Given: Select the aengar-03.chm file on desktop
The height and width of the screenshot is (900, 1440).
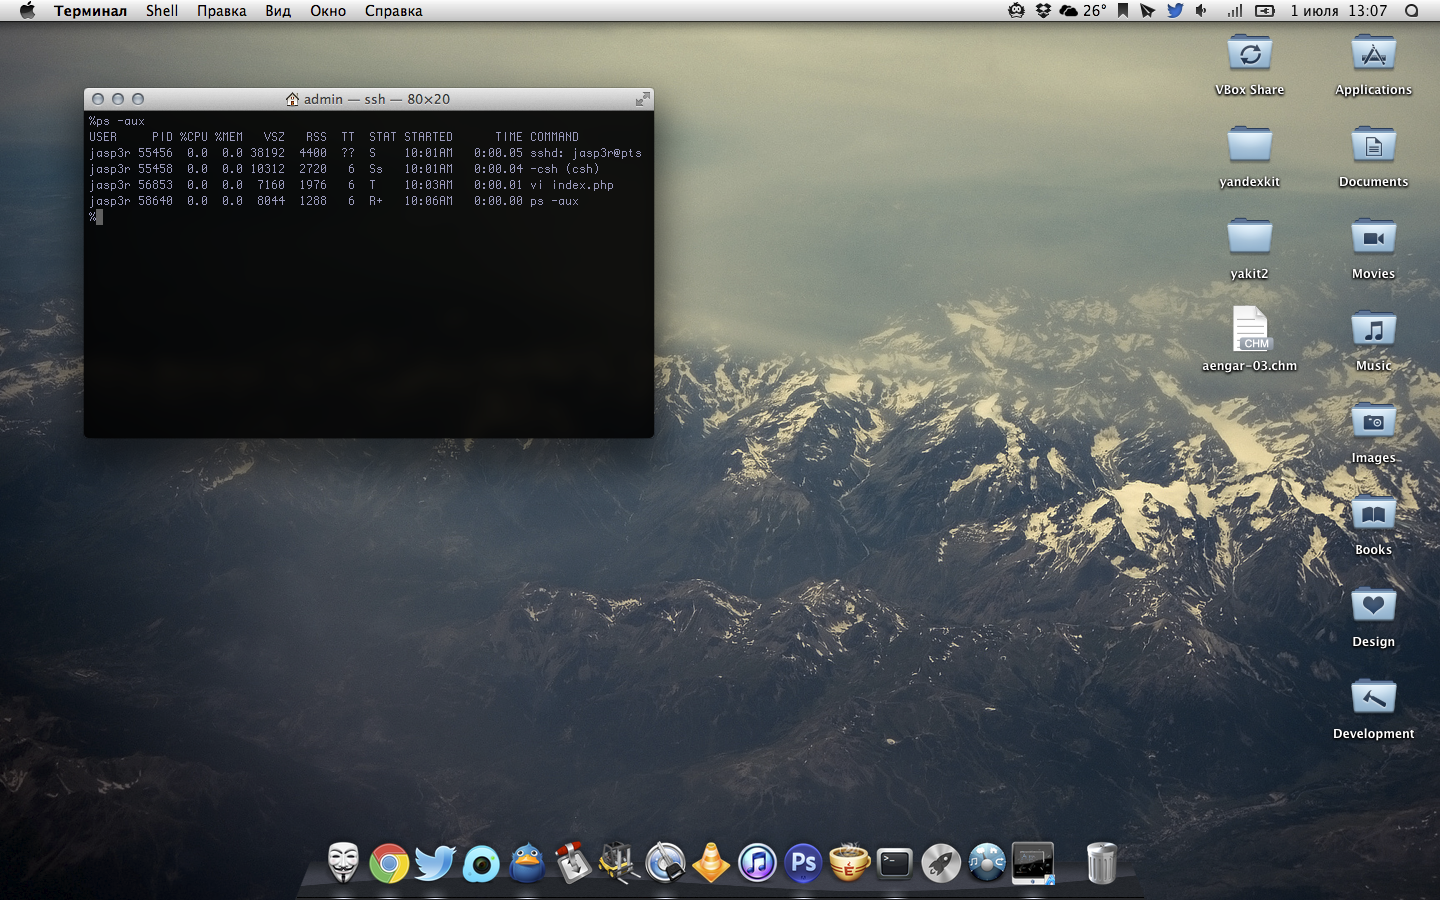Looking at the screenshot, I should point(1249,330).
